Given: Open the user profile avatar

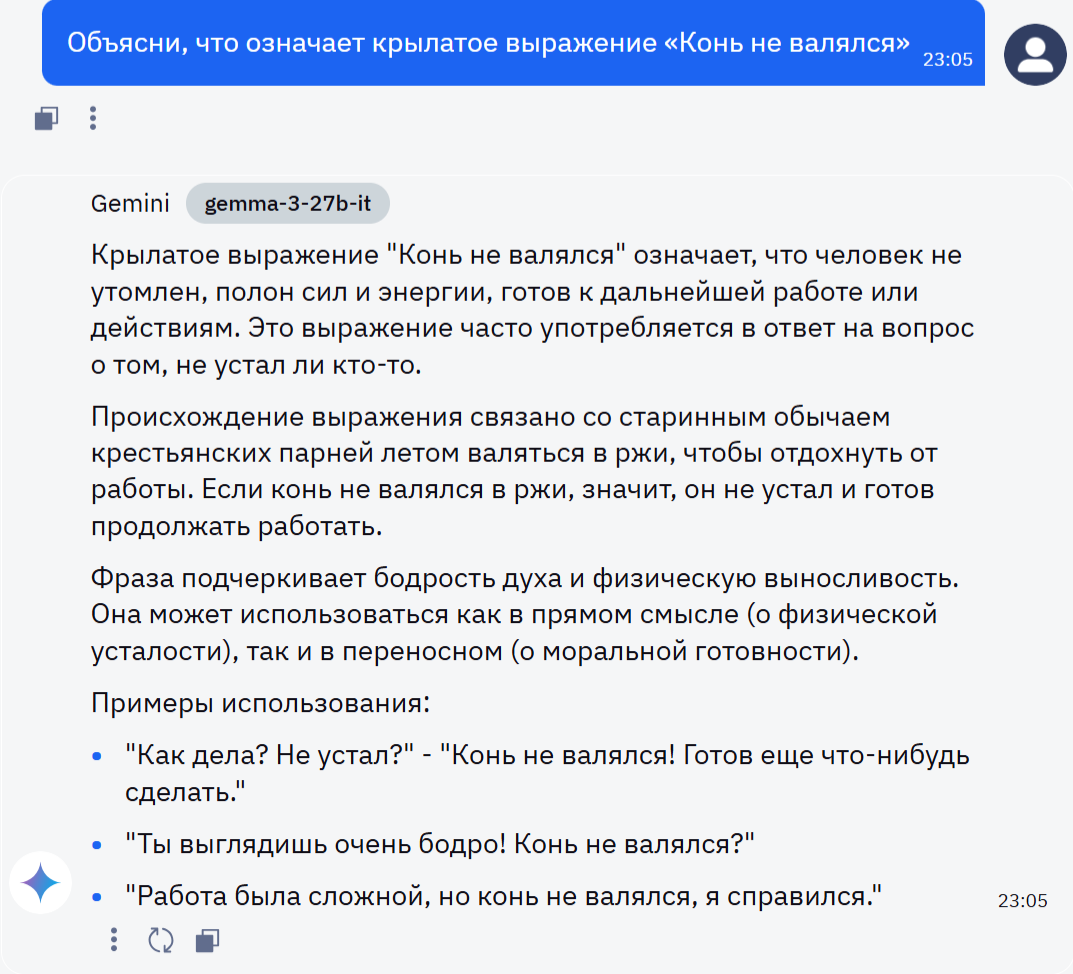Looking at the screenshot, I should 1035,55.
